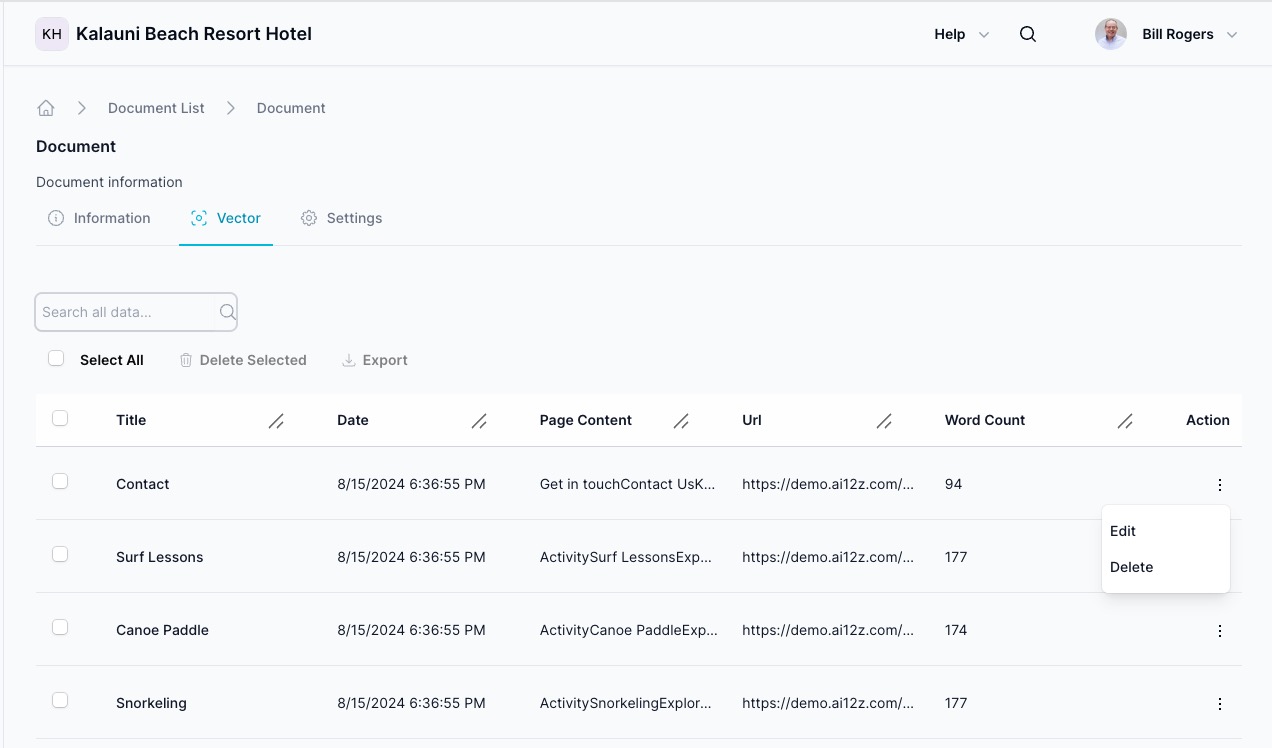
Task: Go to home via breadcrumb house icon
Action: (x=46, y=108)
